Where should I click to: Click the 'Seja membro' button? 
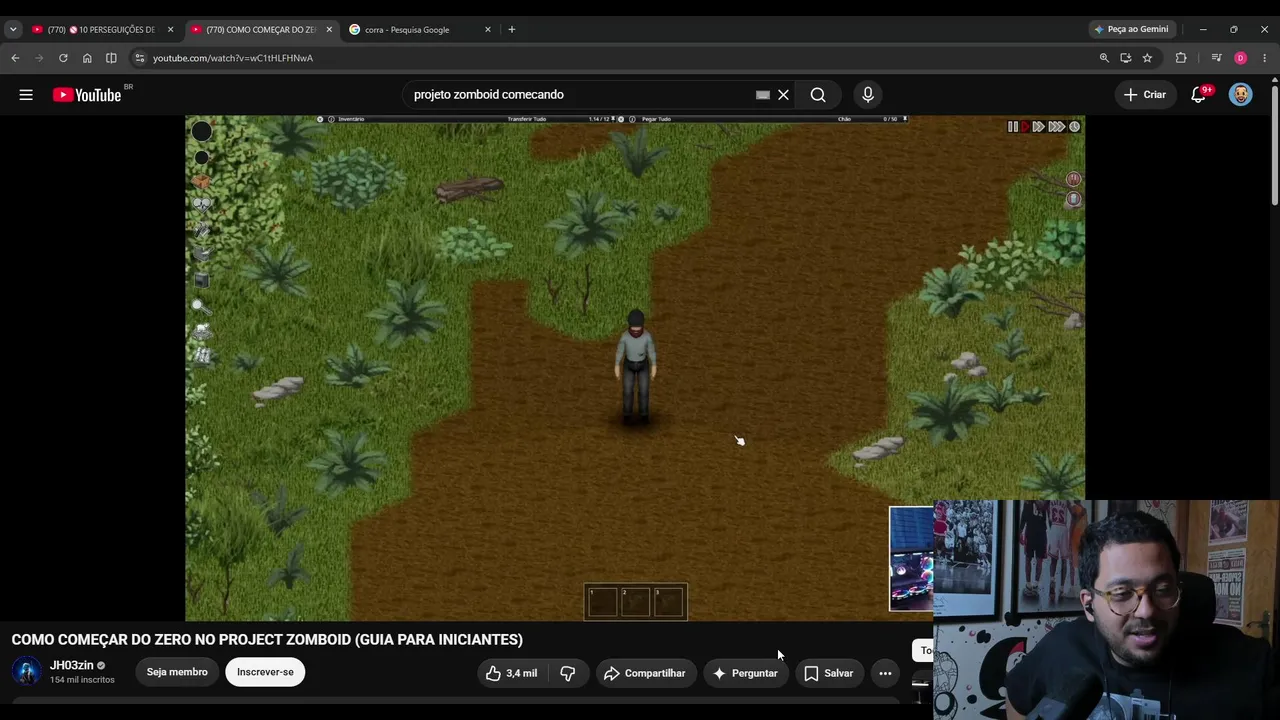coord(177,672)
